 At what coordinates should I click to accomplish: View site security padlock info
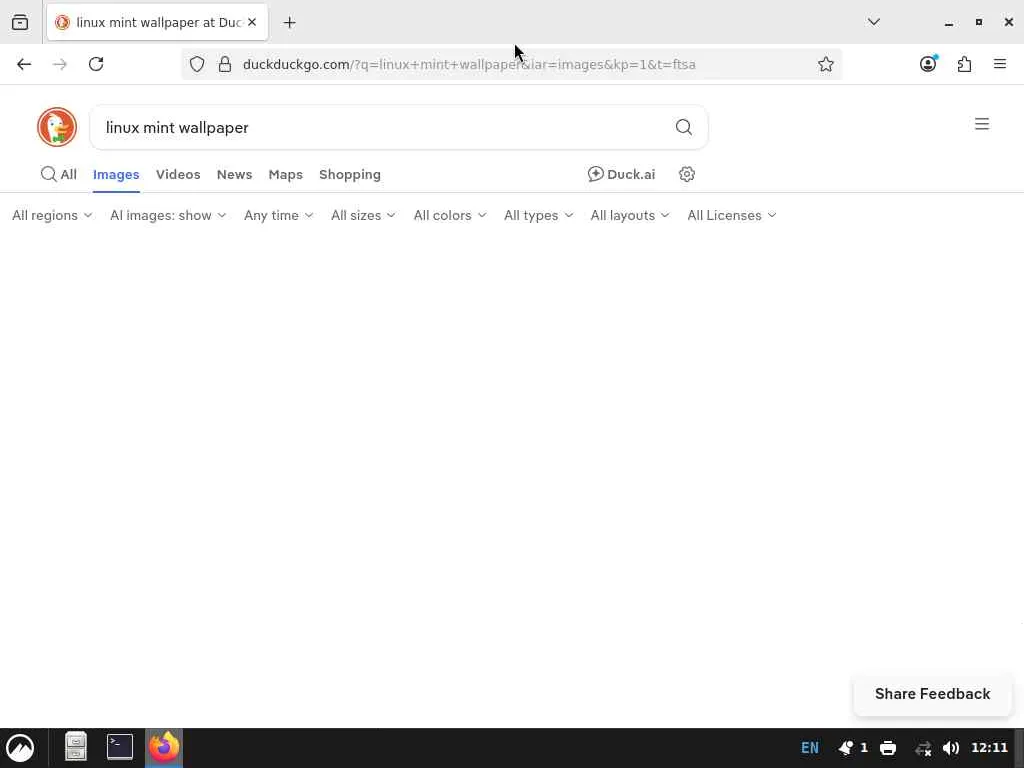(225, 64)
